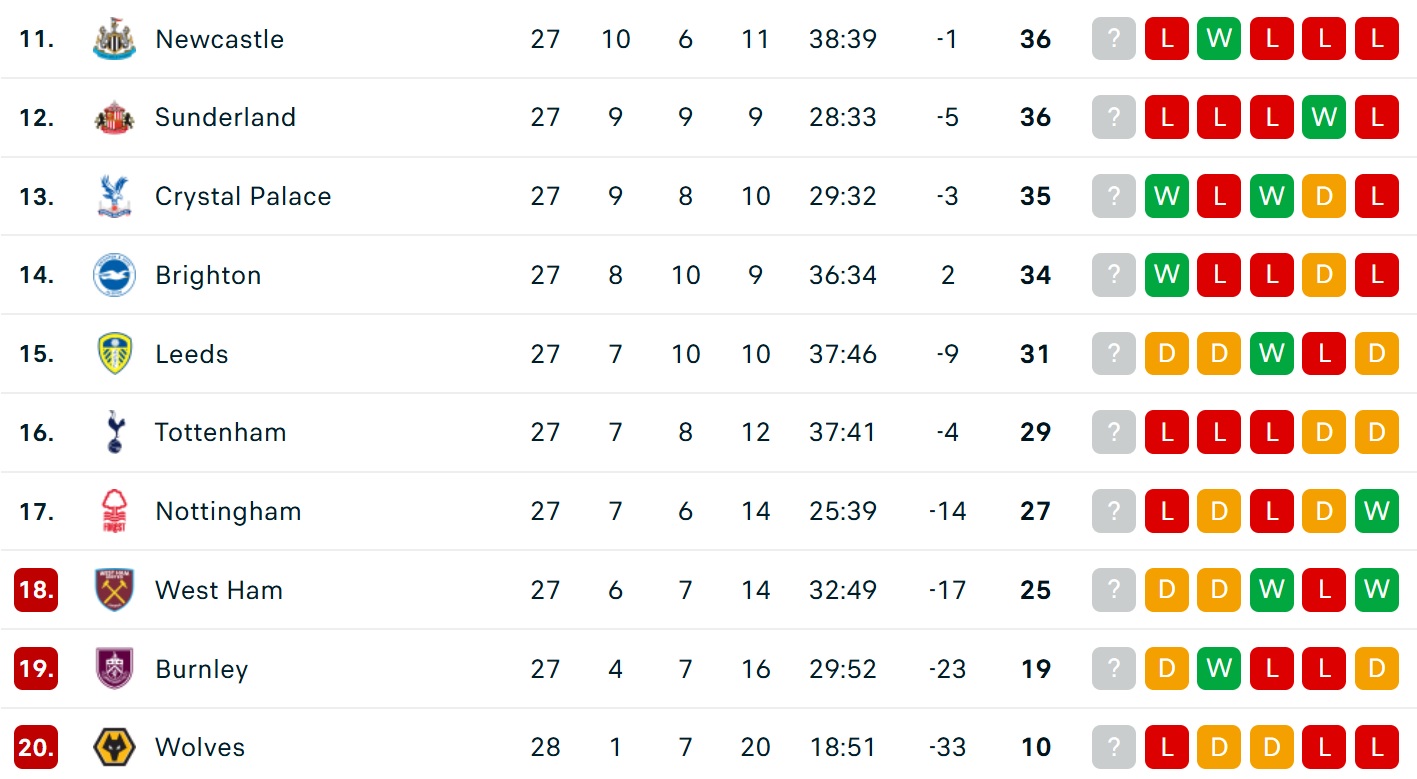Screen dimensions: 1417x779
Task: Click the red position 18 relegation badge
Action: 36,590
